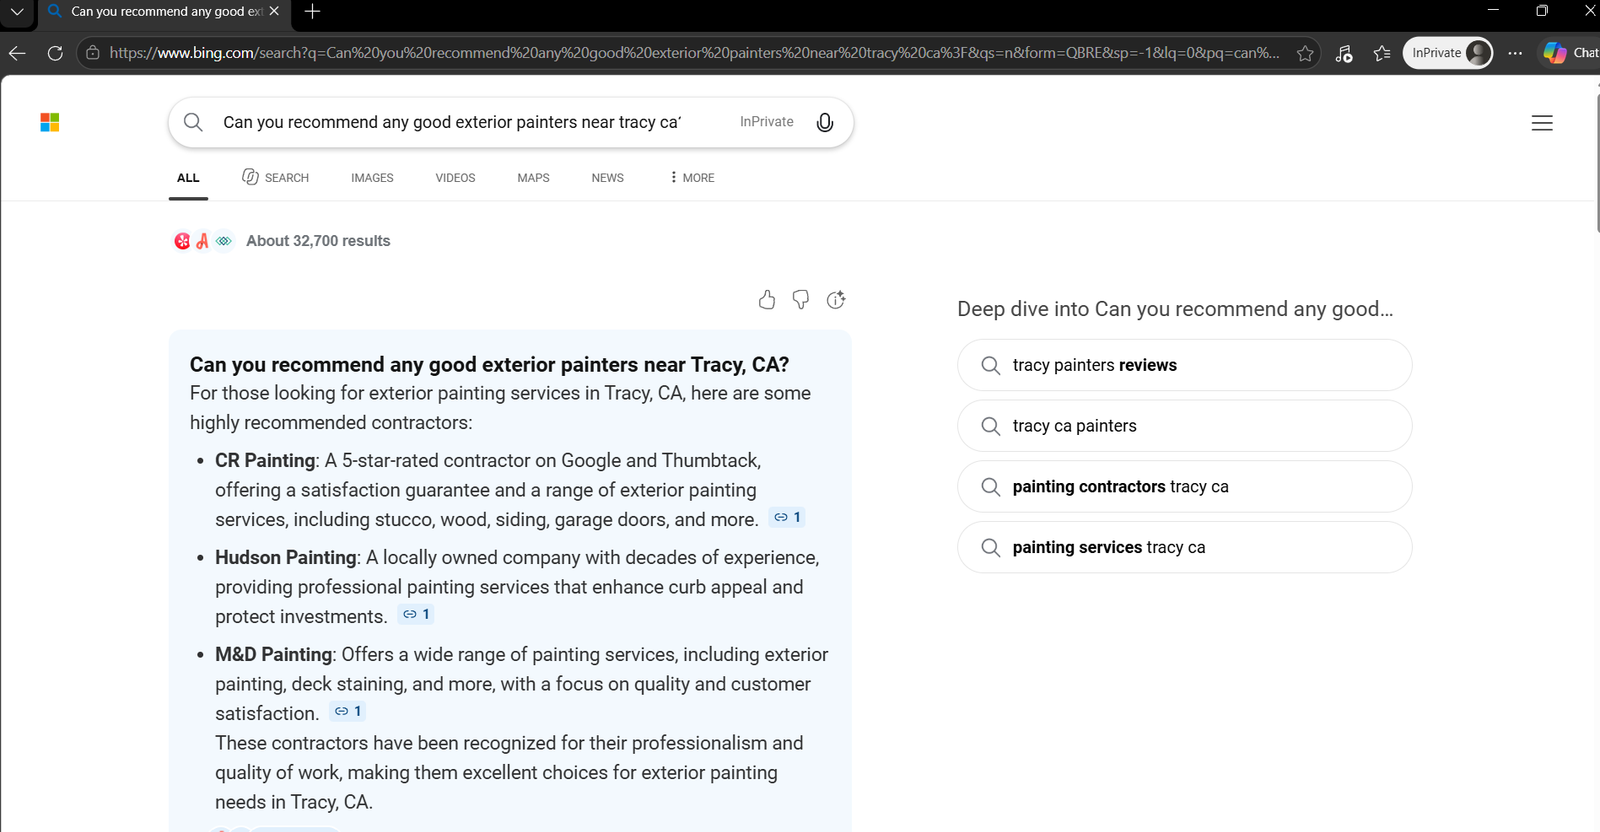The width and height of the screenshot is (1600, 832).
Task: Click the 'About 32,700 results' text
Action: 318,241
